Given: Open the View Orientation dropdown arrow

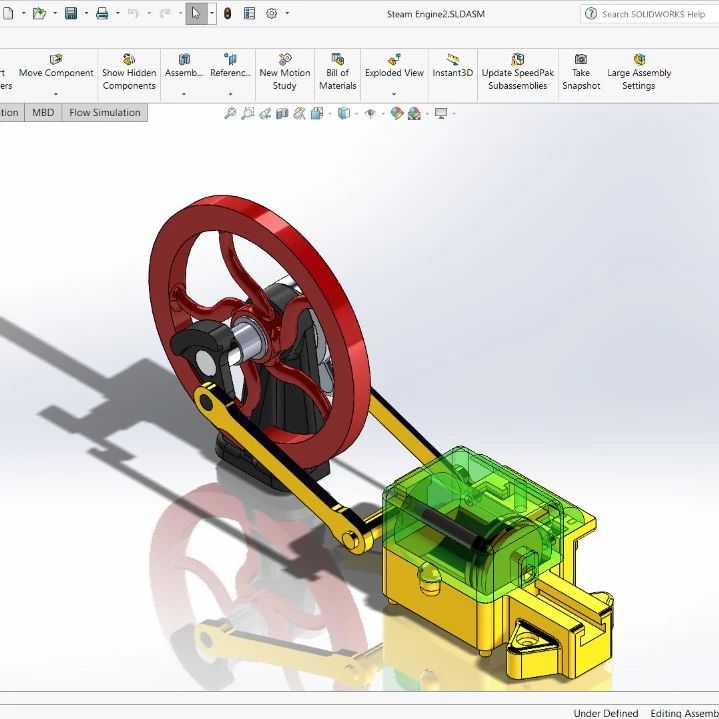Looking at the screenshot, I should coord(330,114).
